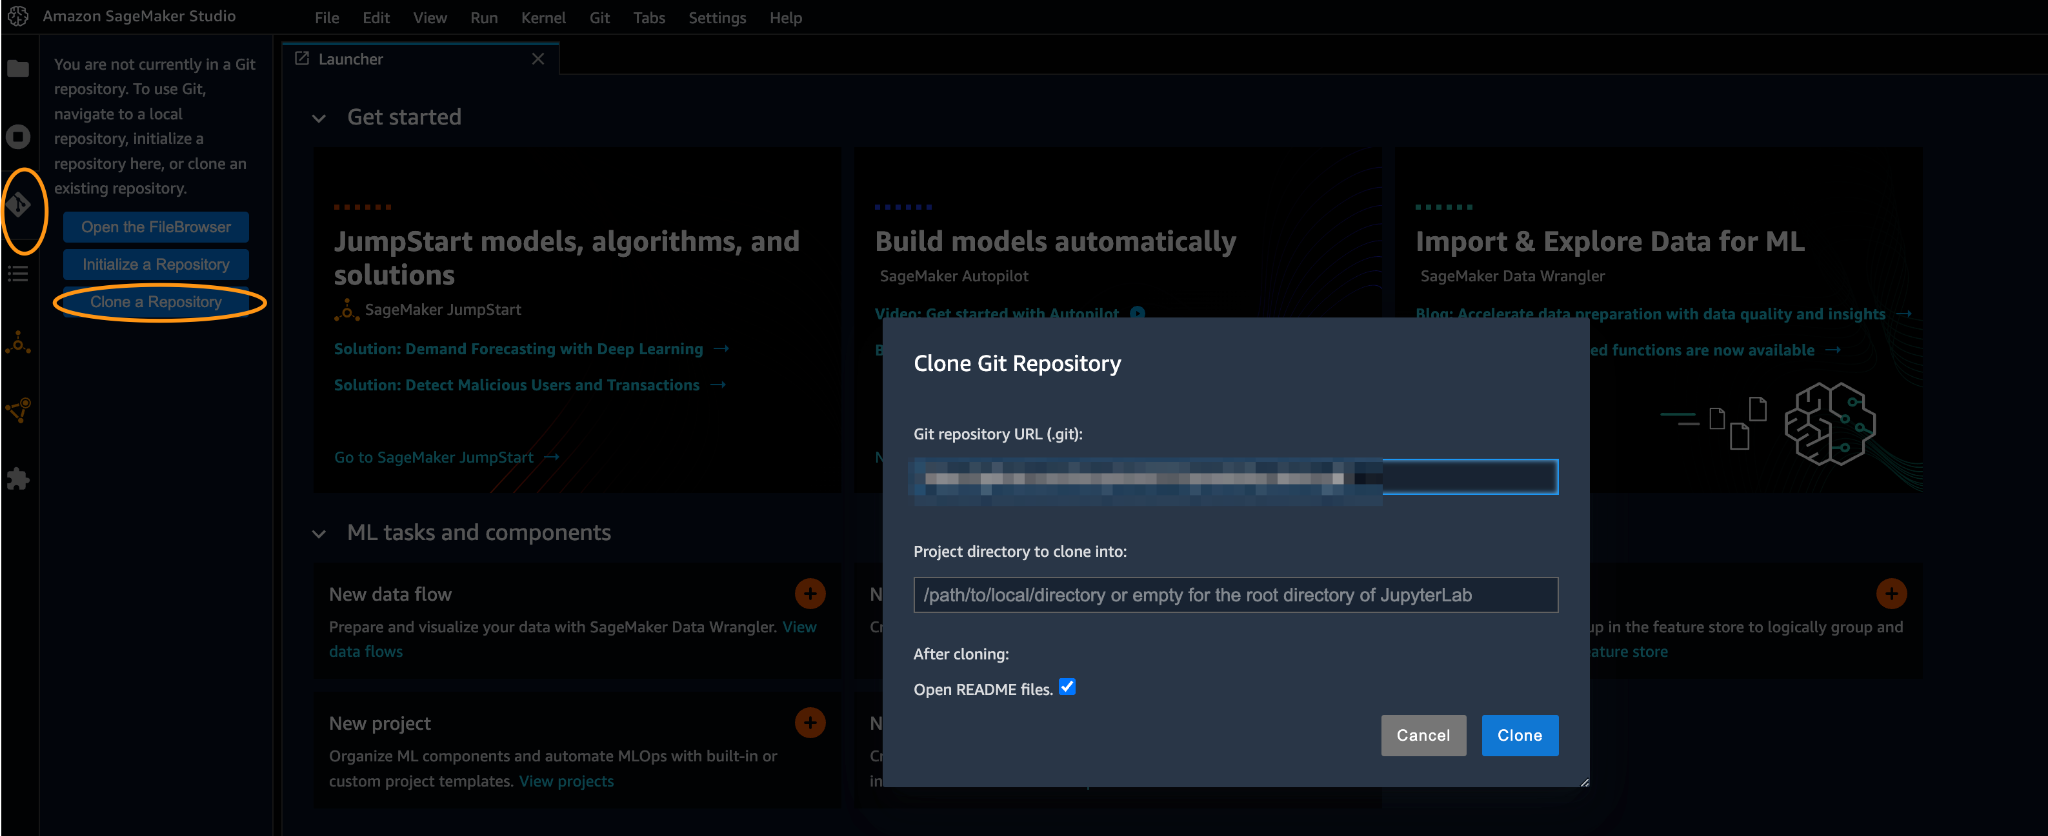Open the file browser folder icon in sidebar
Image resolution: width=2048 pixels, height=836 pixels.
(x=18, y=68)
